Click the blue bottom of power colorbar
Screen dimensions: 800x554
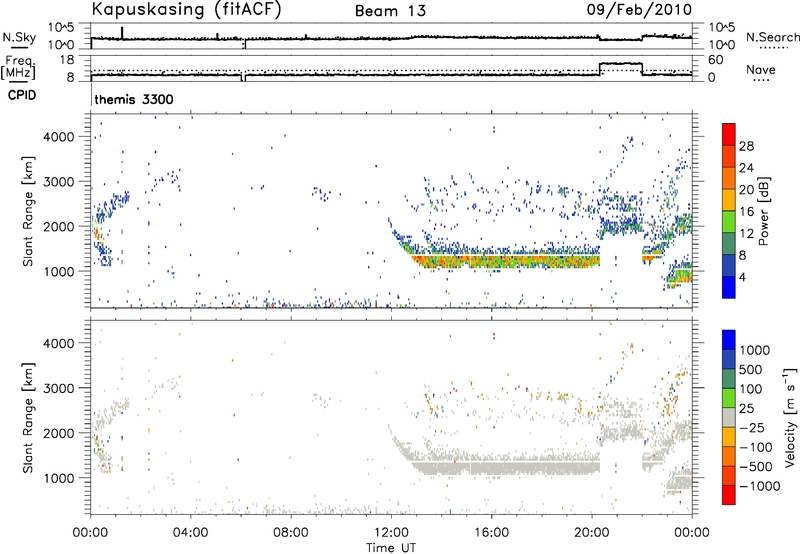[x=729, y=287]
